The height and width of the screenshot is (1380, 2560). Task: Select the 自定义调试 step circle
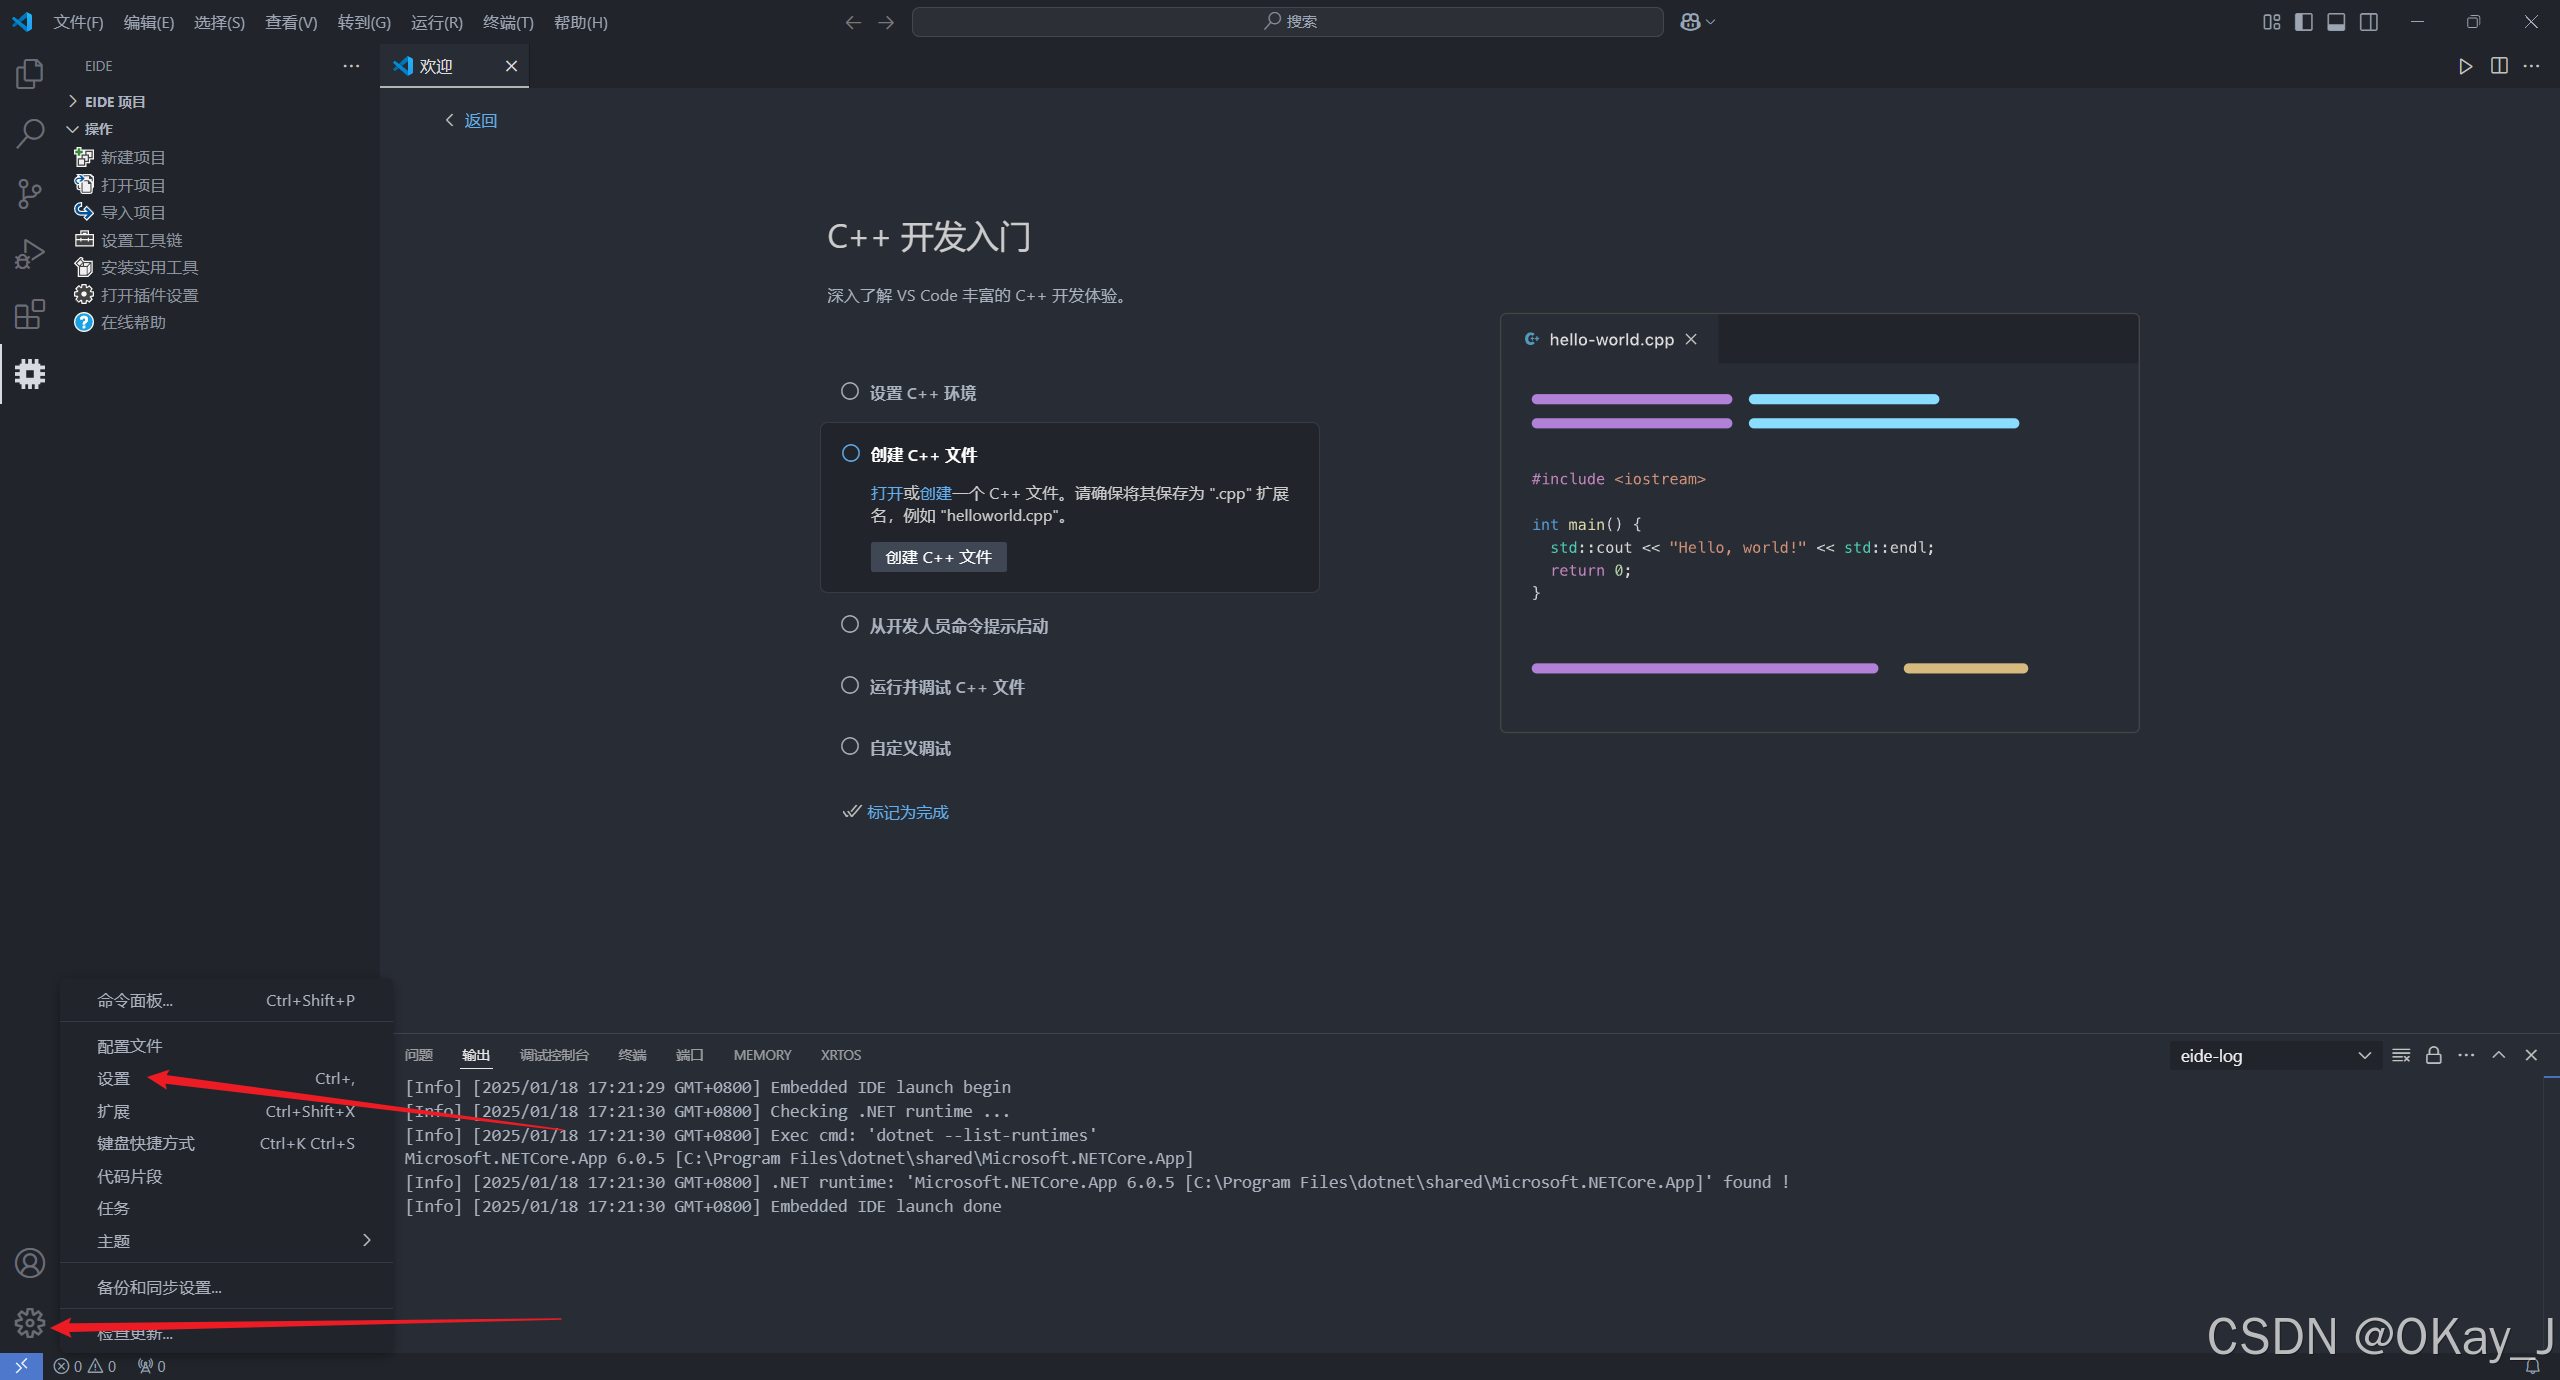click(x=850, y=747)
